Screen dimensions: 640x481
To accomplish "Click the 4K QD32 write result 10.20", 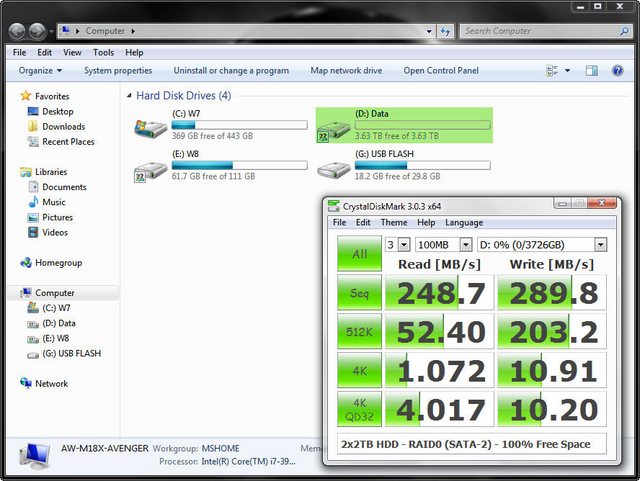I will pos(552,409).
